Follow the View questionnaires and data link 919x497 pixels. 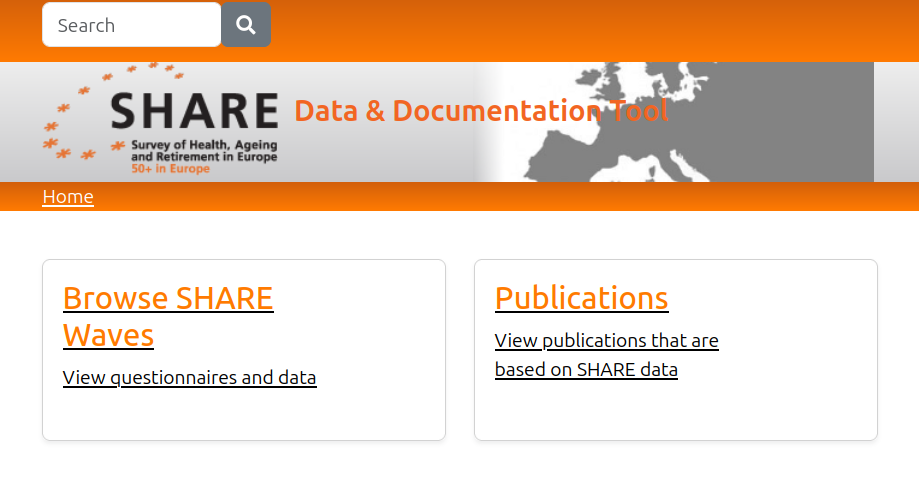(x=189, y=378)
